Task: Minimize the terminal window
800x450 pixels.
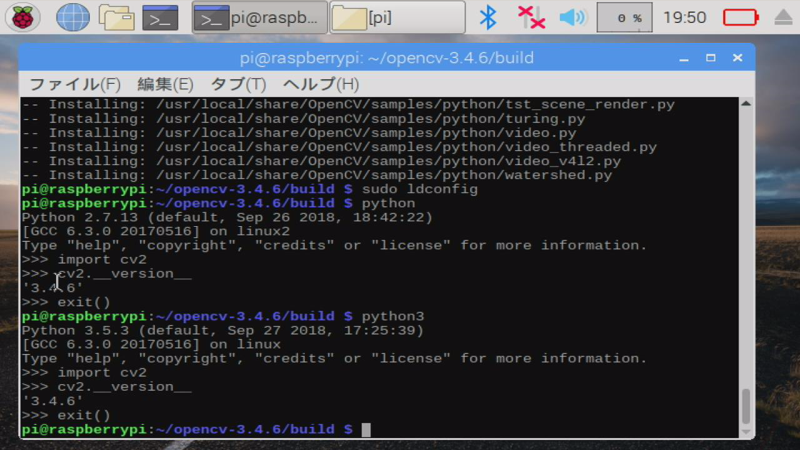Action: tap(684, 58)
